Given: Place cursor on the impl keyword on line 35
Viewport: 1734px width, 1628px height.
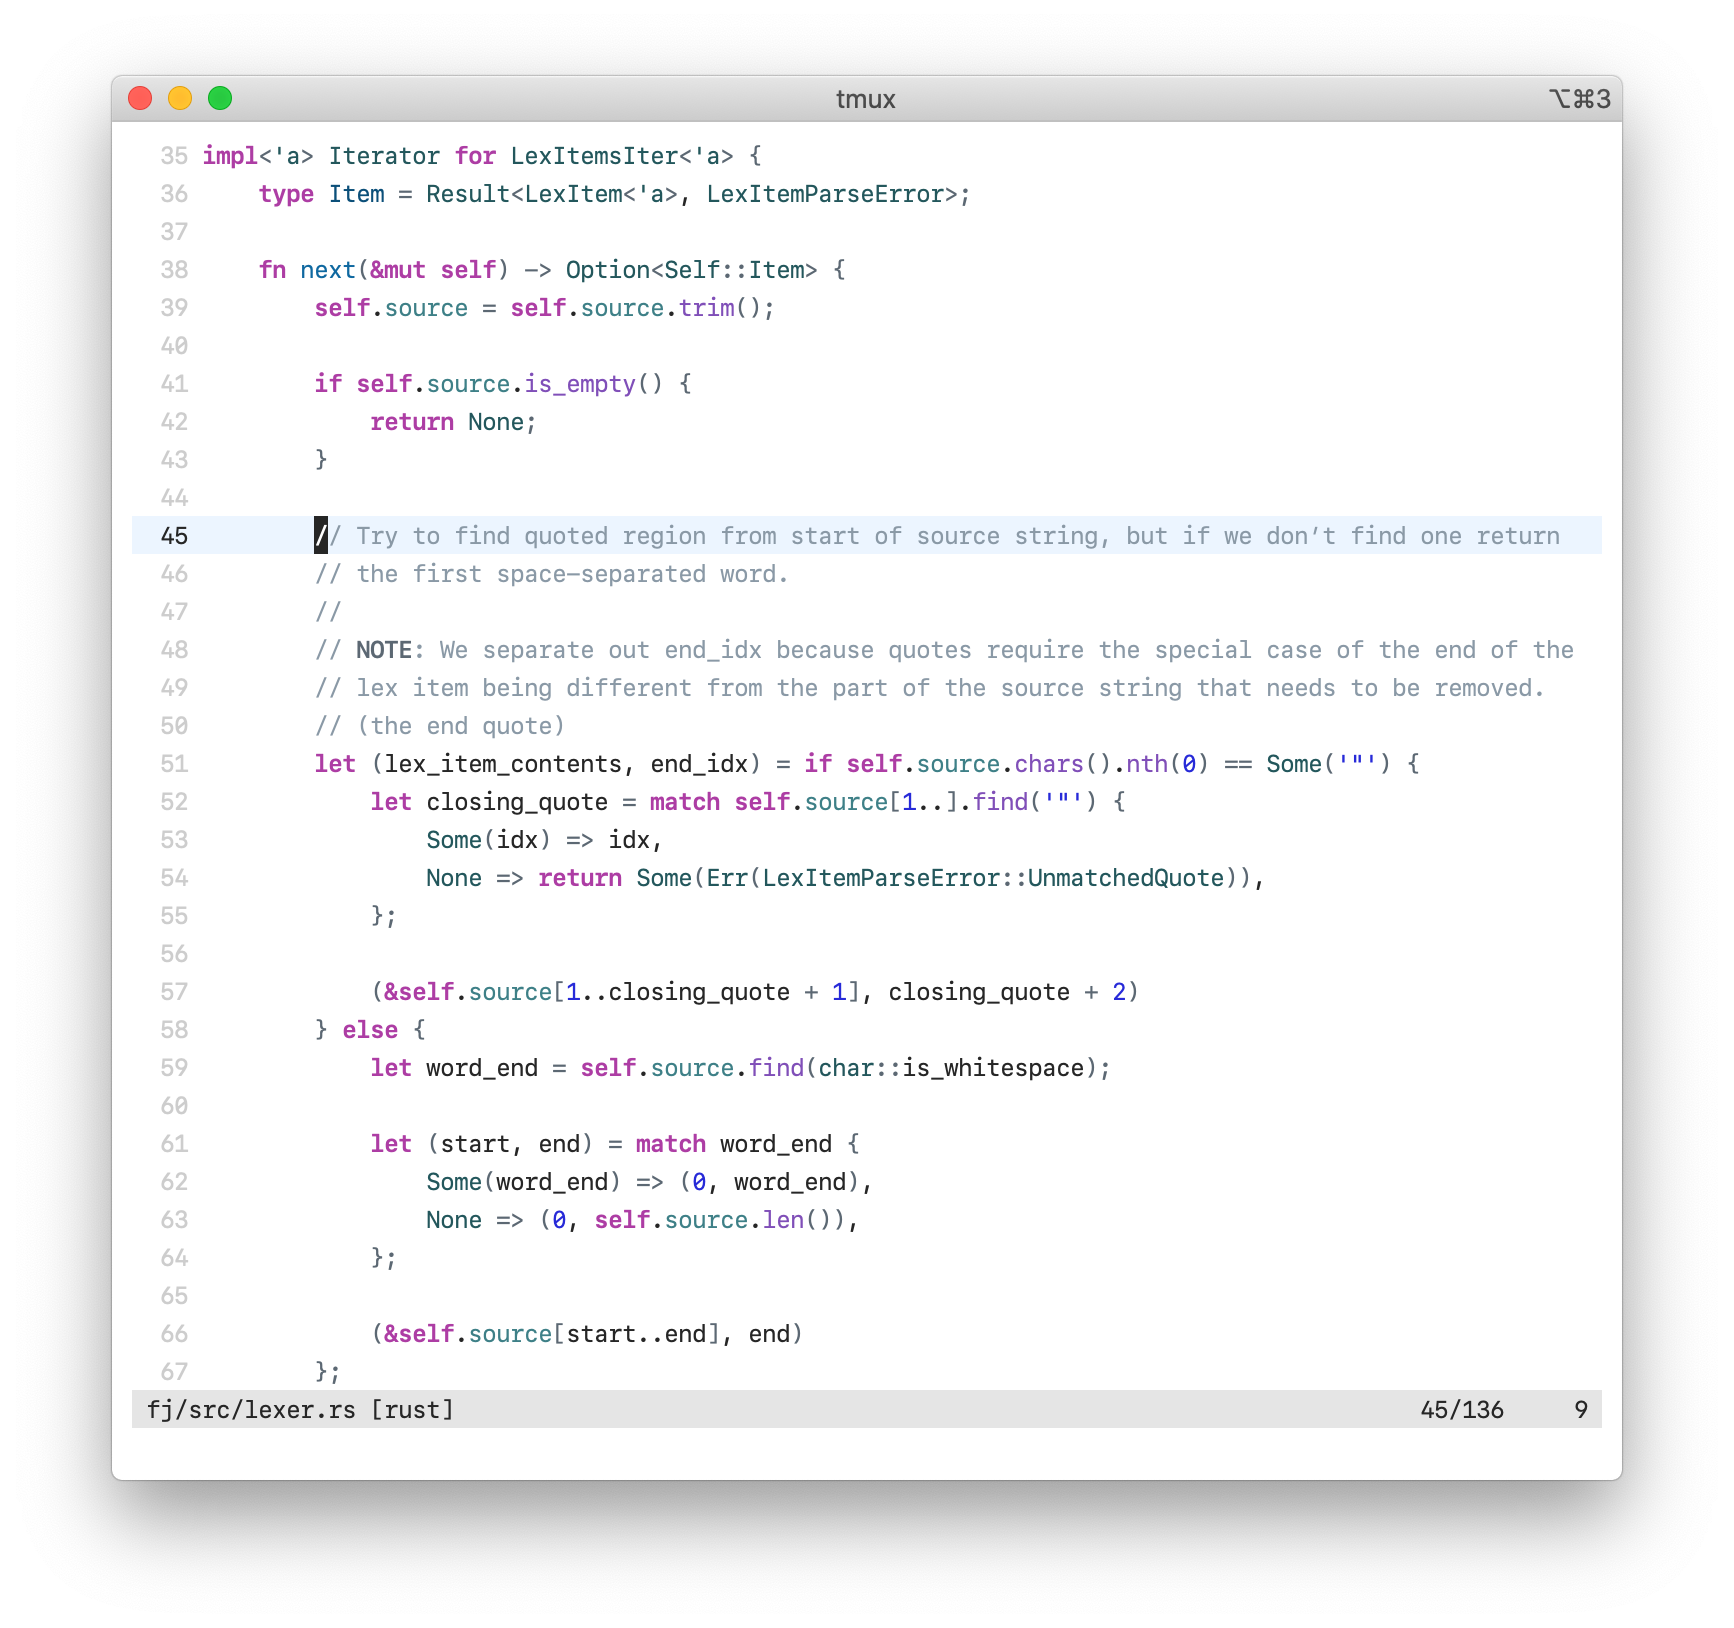Looking at the screenshot, I should [230, 156].
